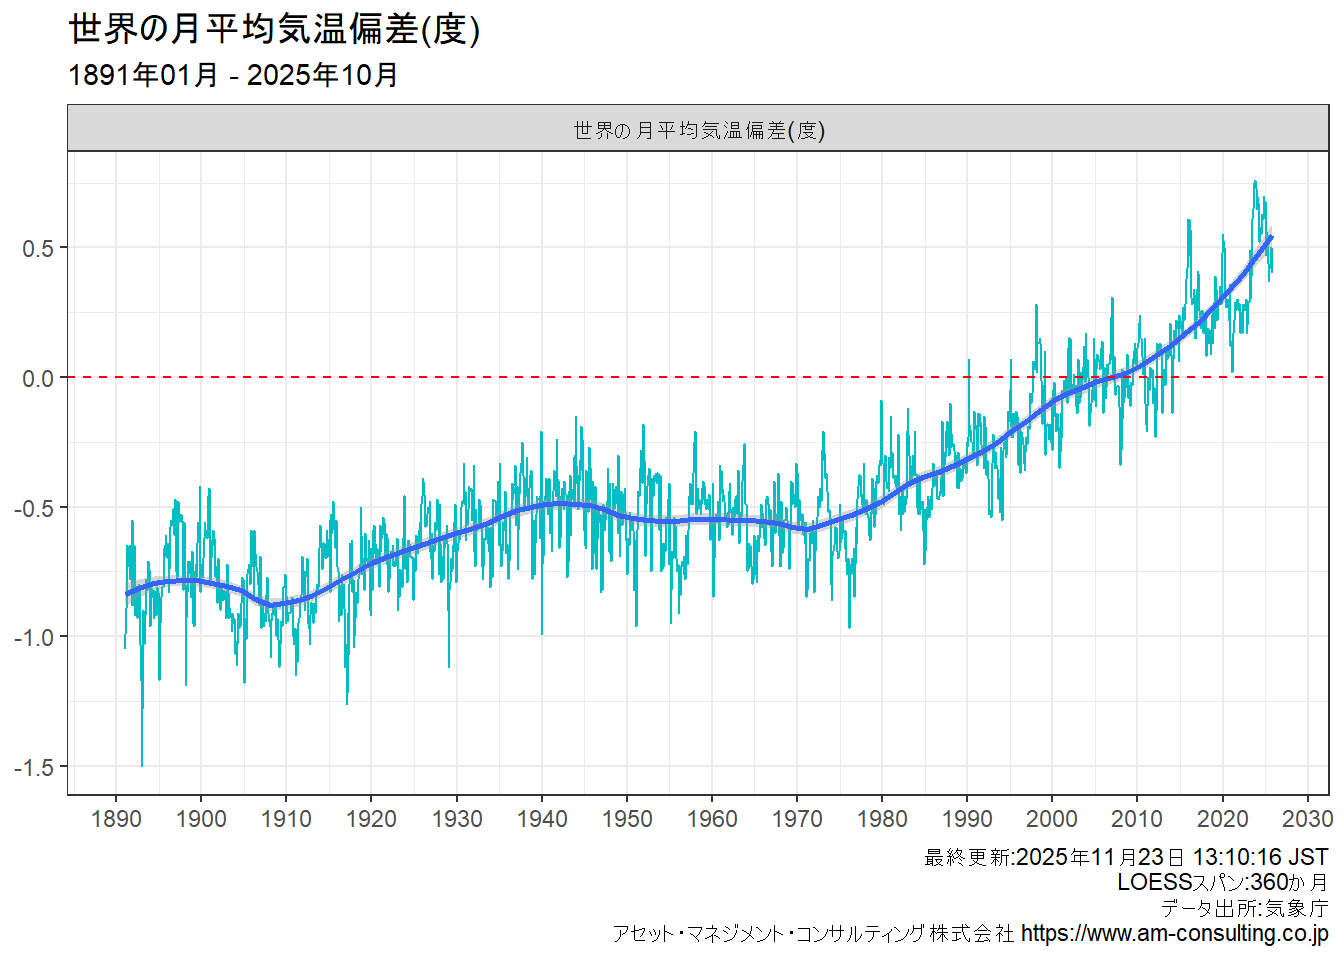This screenshot has height=960, width=1344.
Task: Click the highest temperature peak after 2020
Action: coord(1255,184)
